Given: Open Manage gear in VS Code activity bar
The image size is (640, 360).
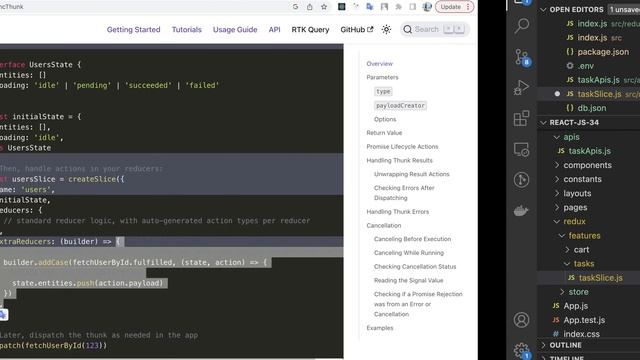Looking at the screenshot, I should [x=522, y=350].
